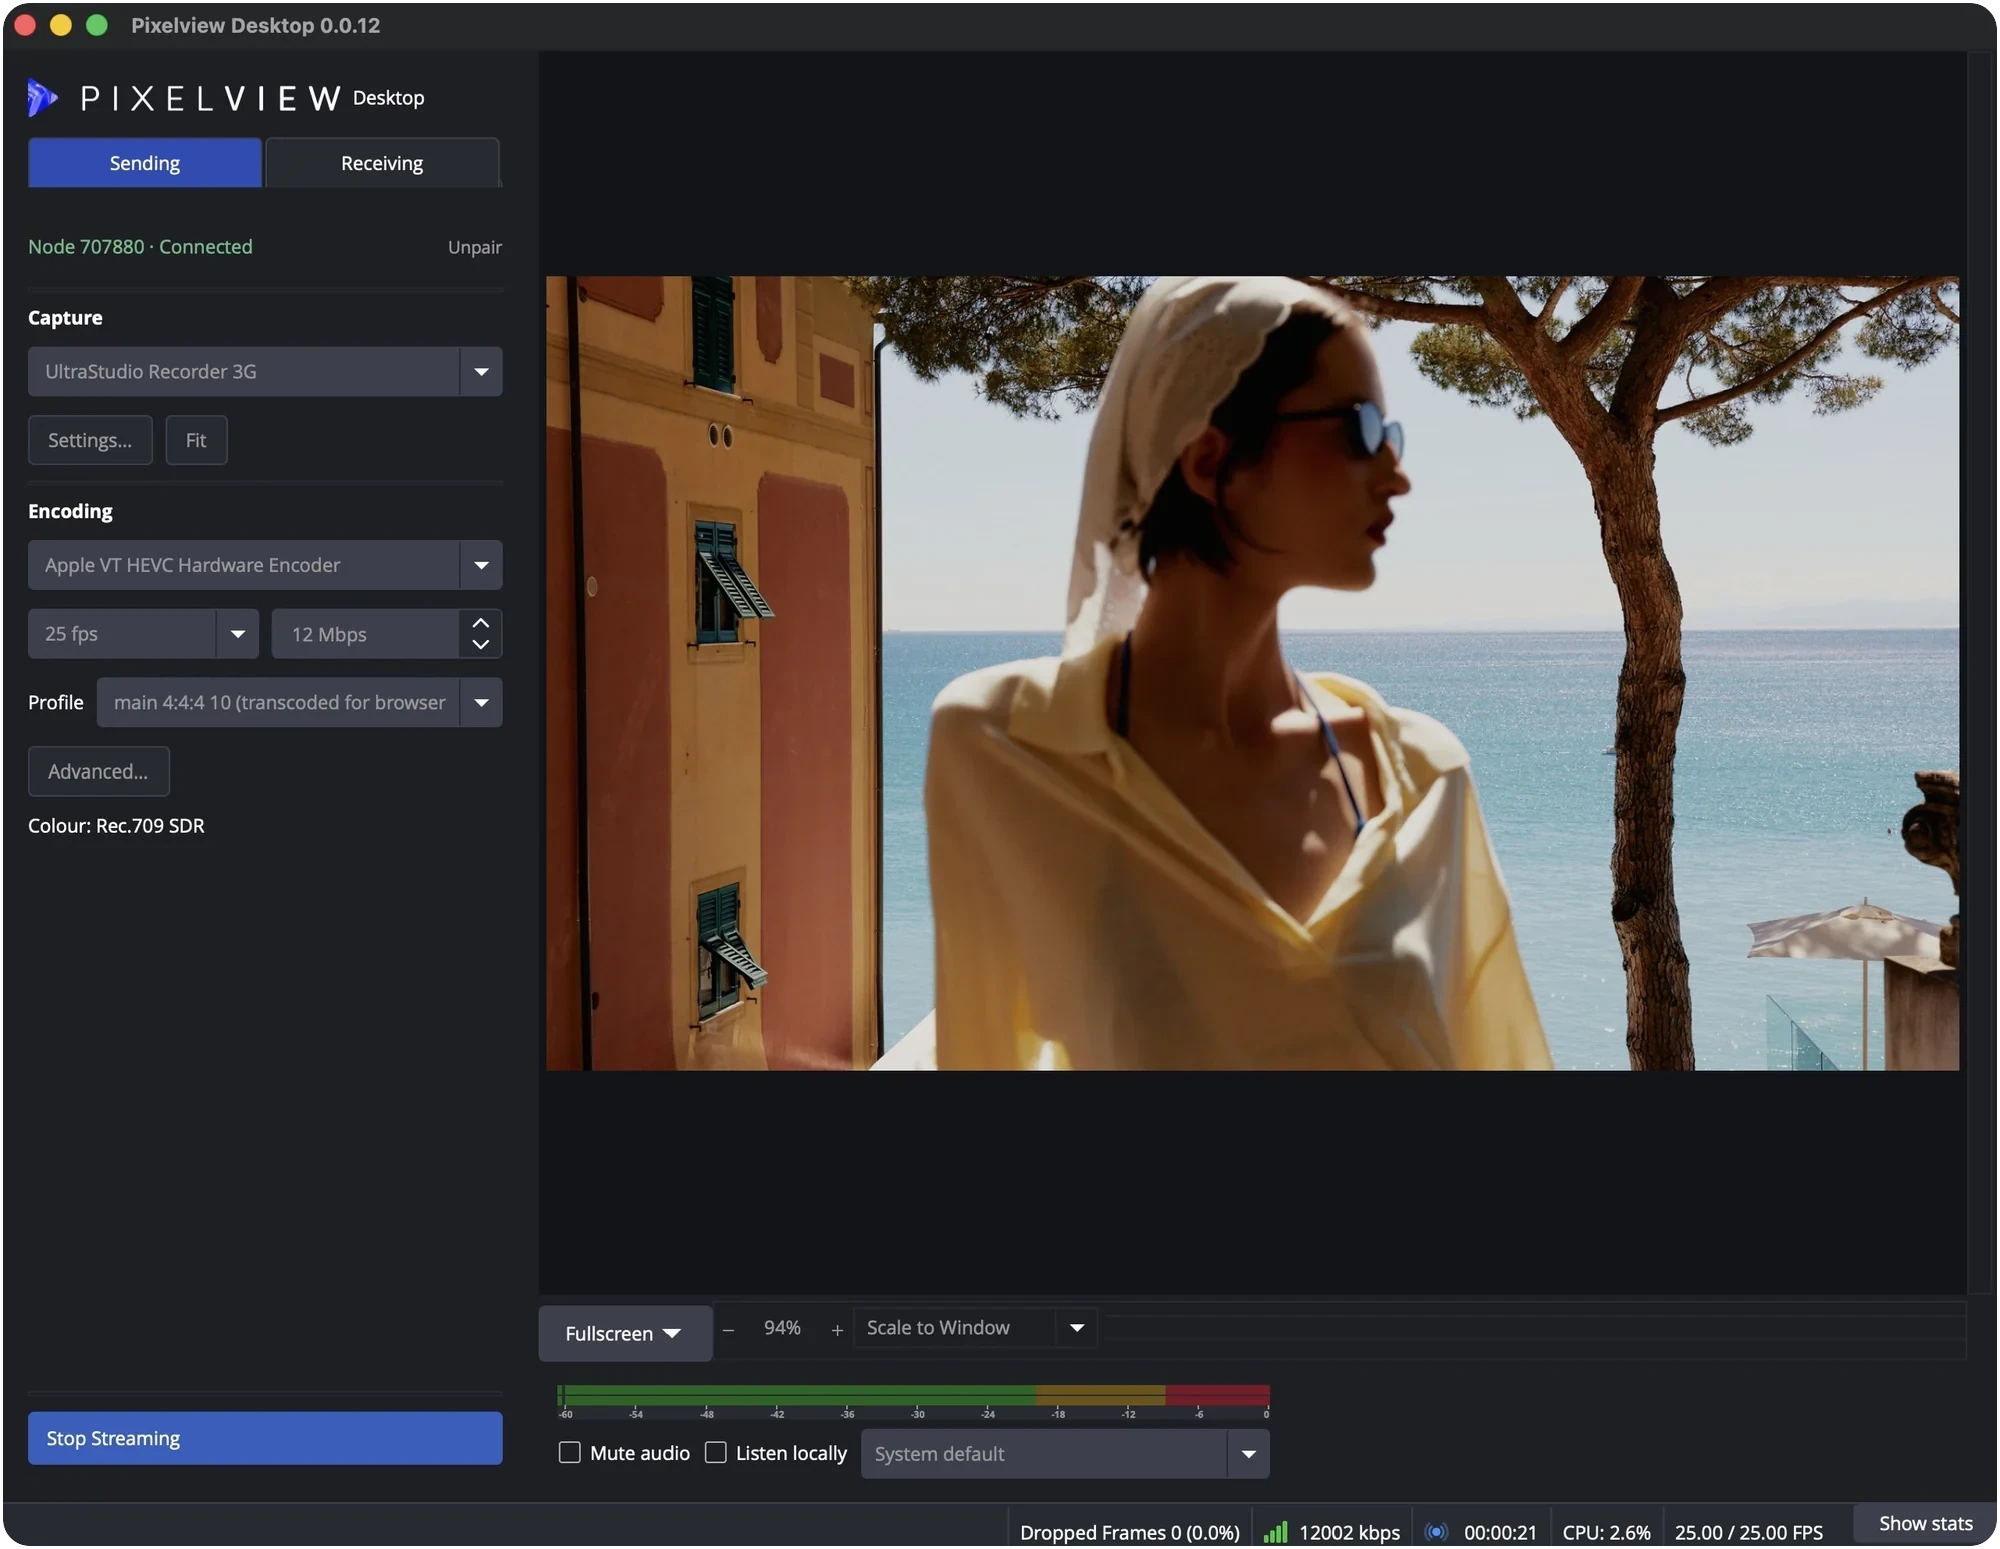Viewport: 2000px width, 1549px height.
Task: Click the 00:00:21 stream timer
Action: (x=1500, y=1532)
